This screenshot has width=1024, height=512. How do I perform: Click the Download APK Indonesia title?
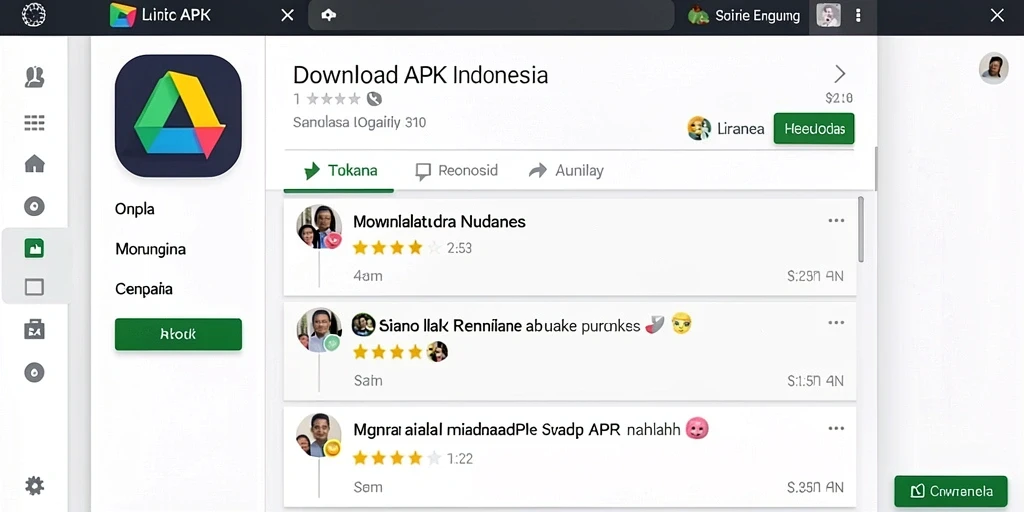coord(420,75)
